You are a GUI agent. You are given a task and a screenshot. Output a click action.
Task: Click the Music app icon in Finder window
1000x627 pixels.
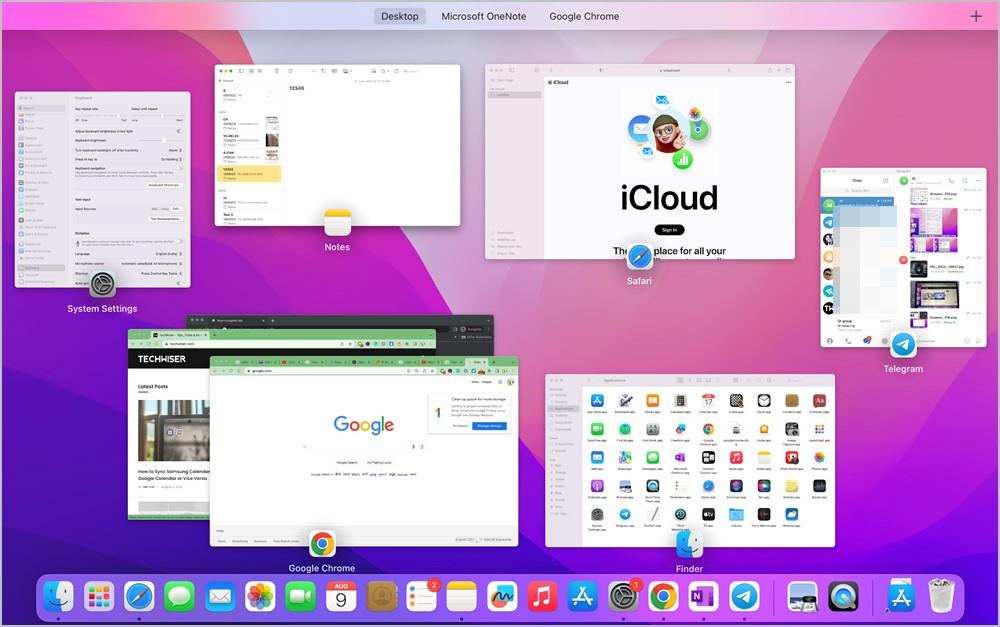tap(736, 457)
